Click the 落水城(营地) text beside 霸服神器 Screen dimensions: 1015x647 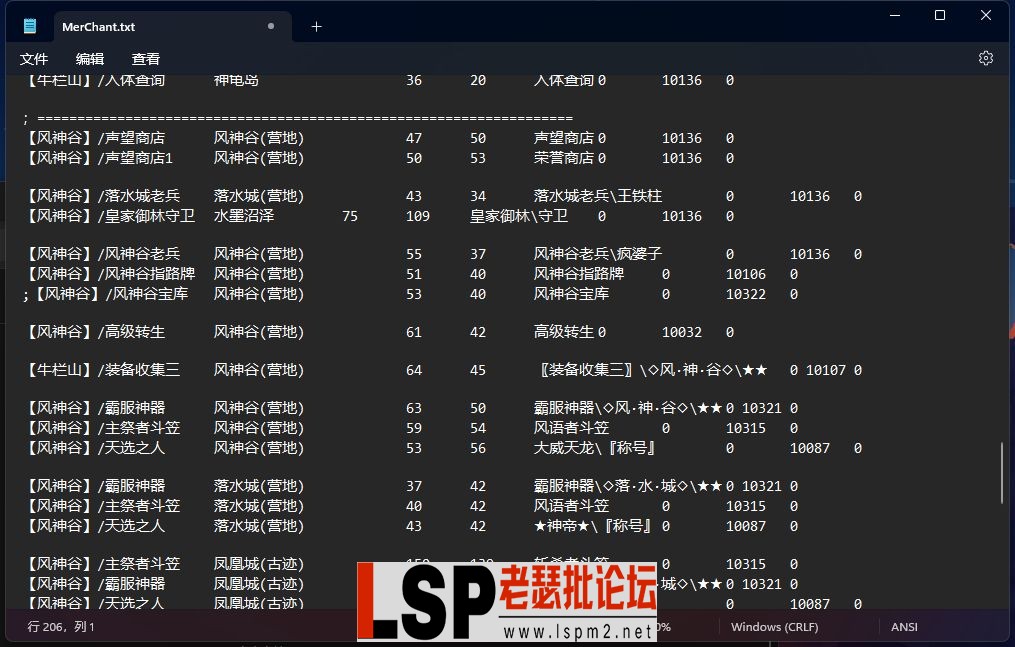(x=258, y=486)
